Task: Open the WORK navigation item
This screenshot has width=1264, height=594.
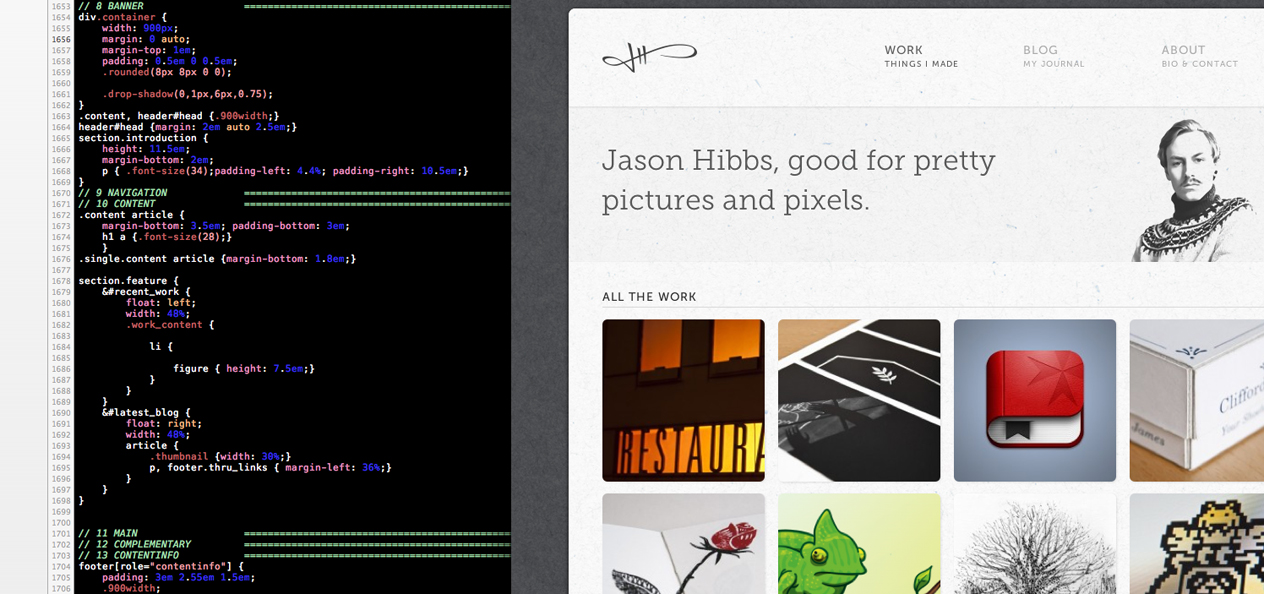Action: click(x=921, y=56)
